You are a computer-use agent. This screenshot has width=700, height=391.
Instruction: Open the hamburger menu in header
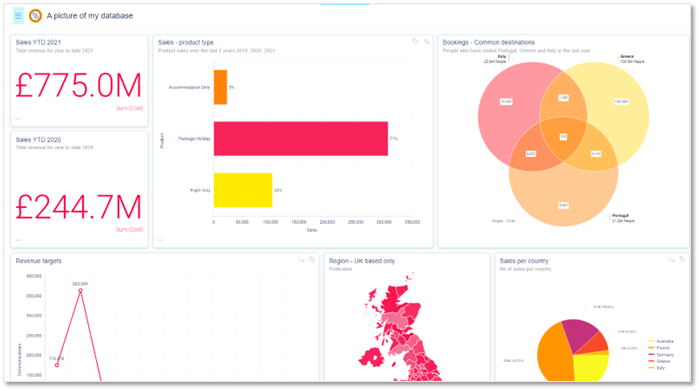18,16
